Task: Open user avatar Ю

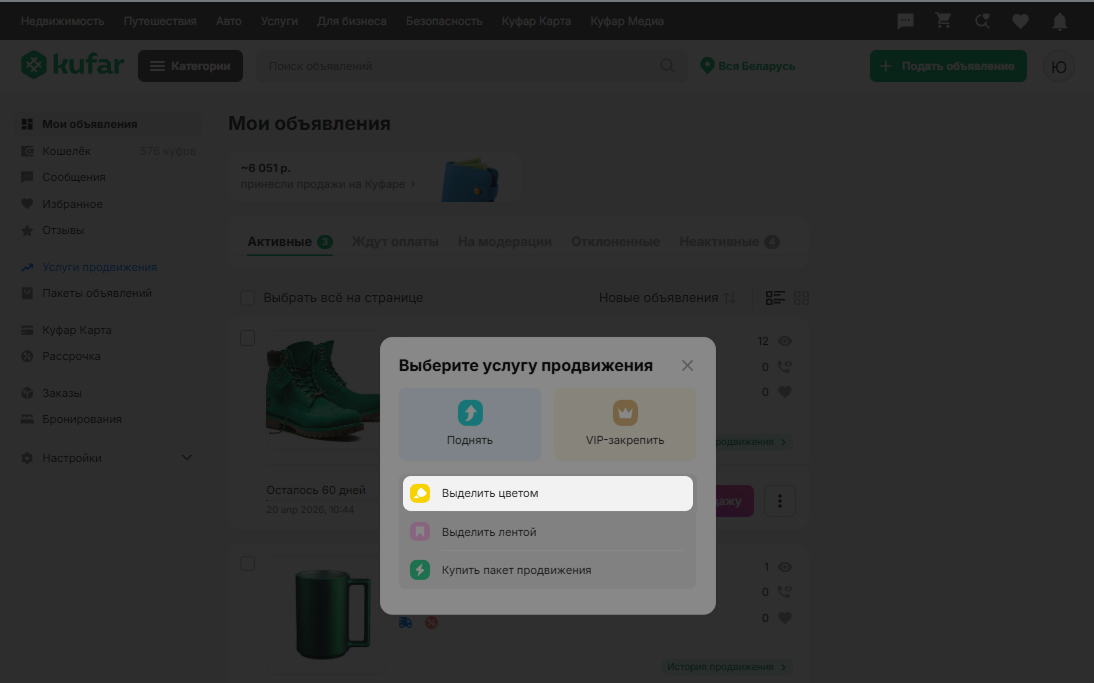Action: [x=1058, y=66]
